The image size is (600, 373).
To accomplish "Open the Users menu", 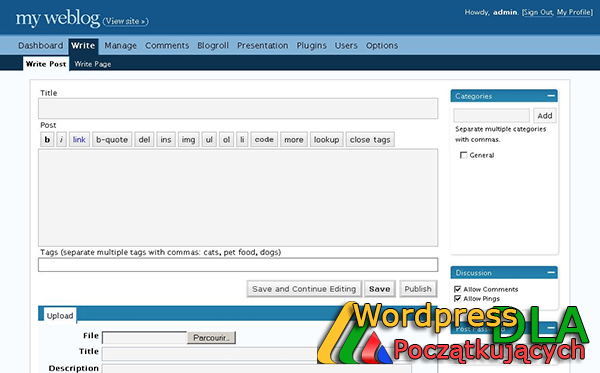I will (346, 46).
